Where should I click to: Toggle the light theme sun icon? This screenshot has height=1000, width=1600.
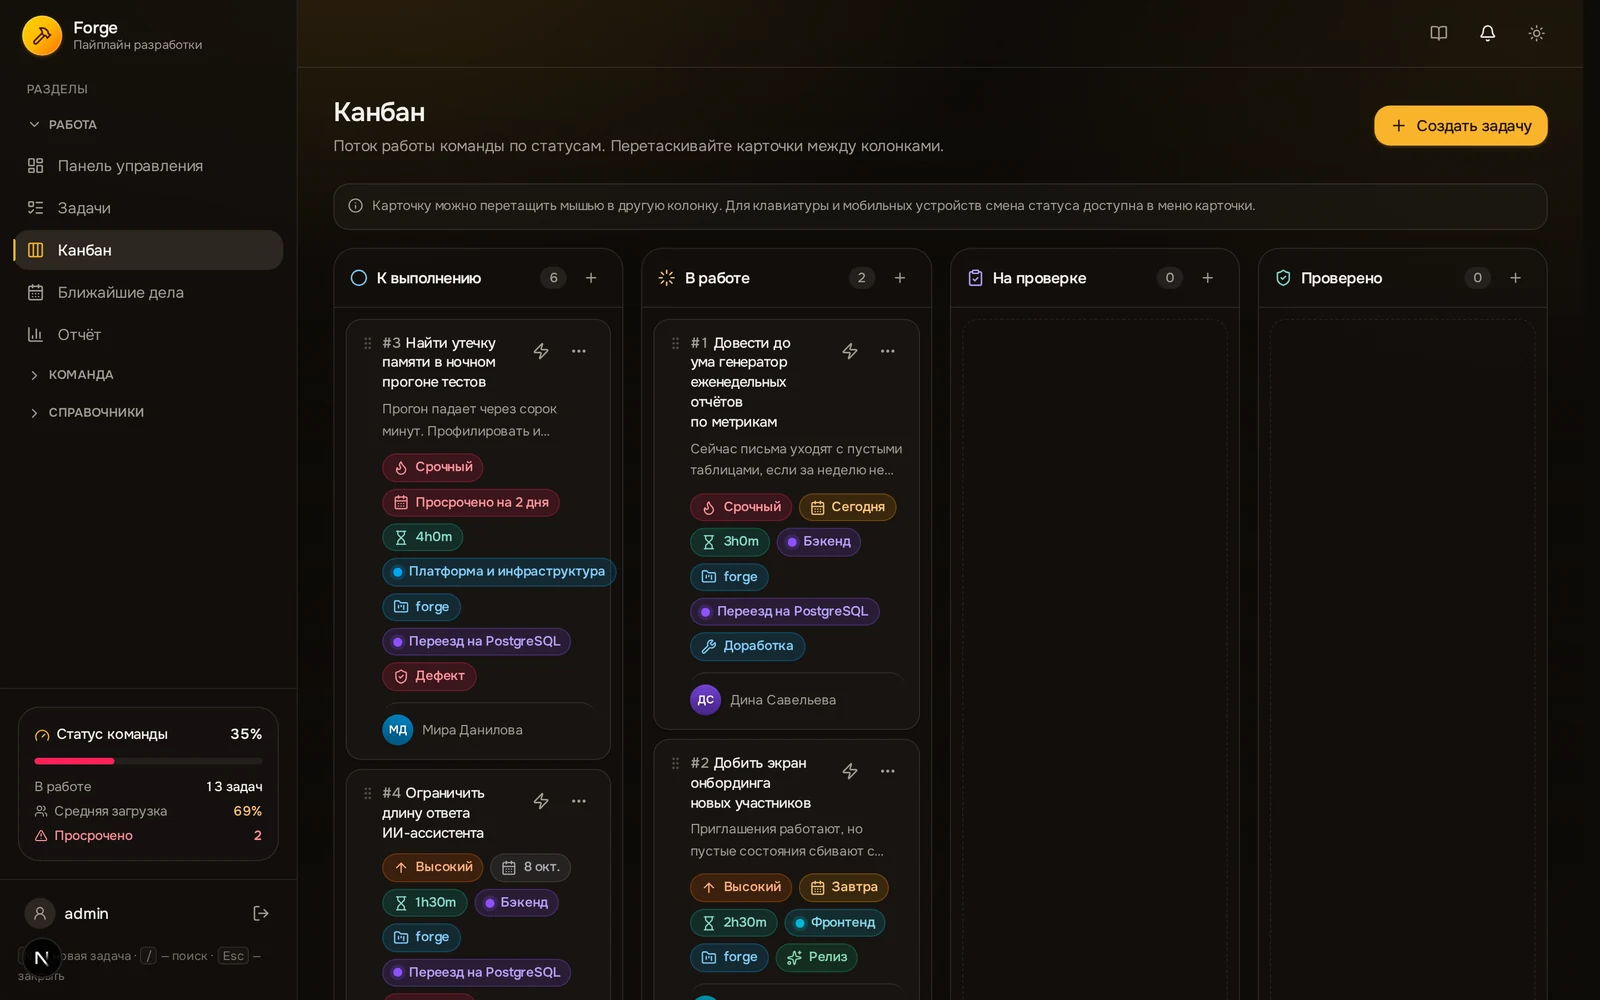(1536, 33)
